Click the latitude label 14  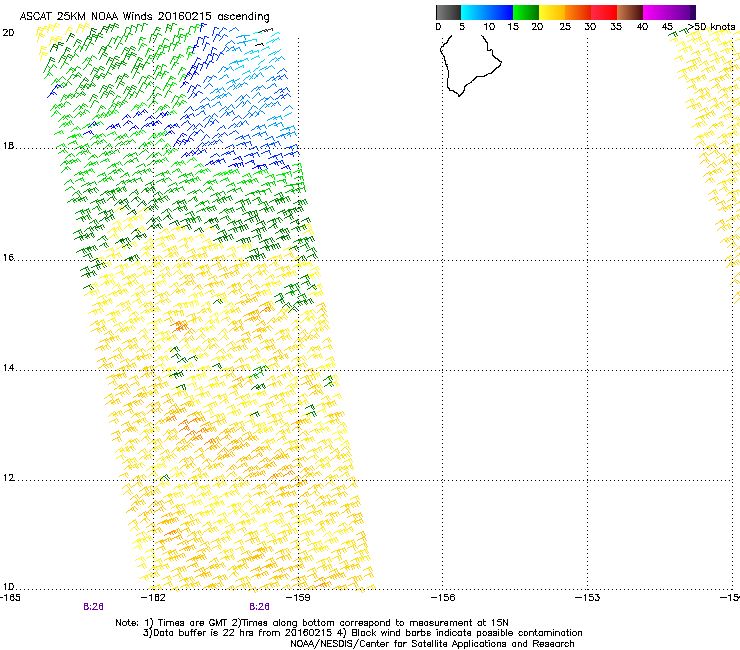pyautogui.click(x=8, y=368)
